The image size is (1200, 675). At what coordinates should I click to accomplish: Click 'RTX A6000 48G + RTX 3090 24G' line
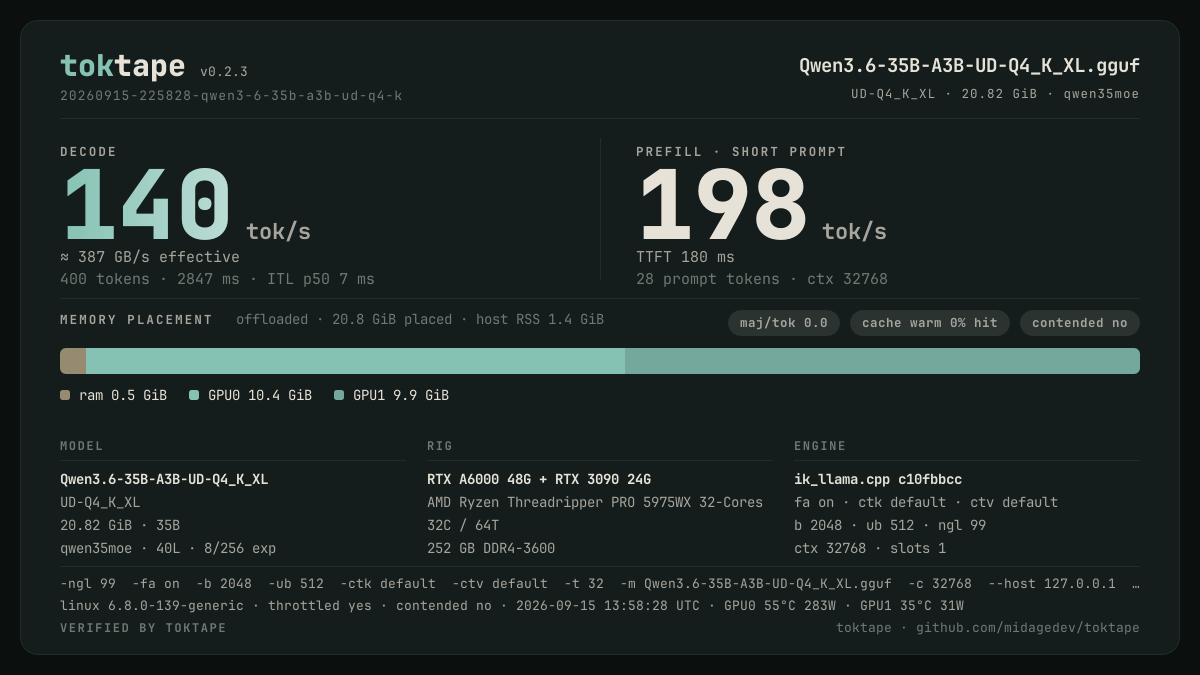click(539, 480)
